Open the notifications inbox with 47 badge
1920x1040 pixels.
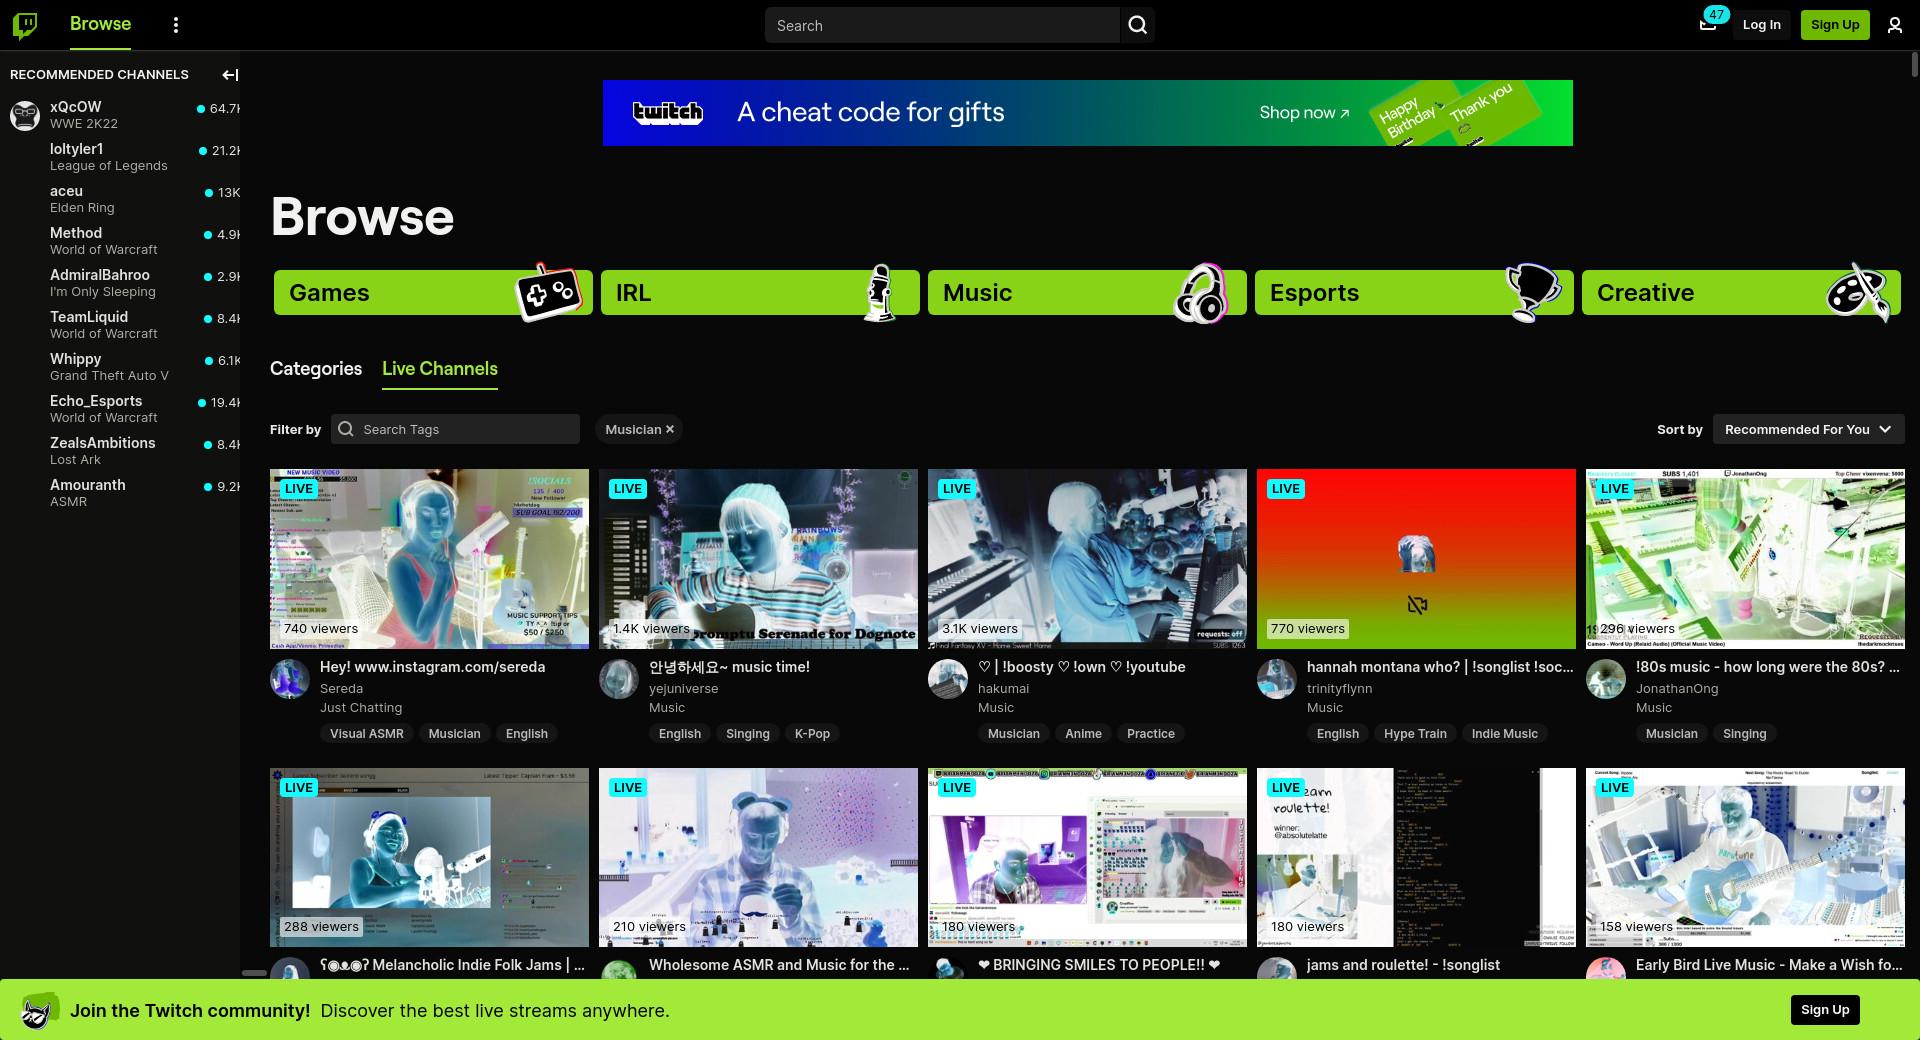(1708, 24)
